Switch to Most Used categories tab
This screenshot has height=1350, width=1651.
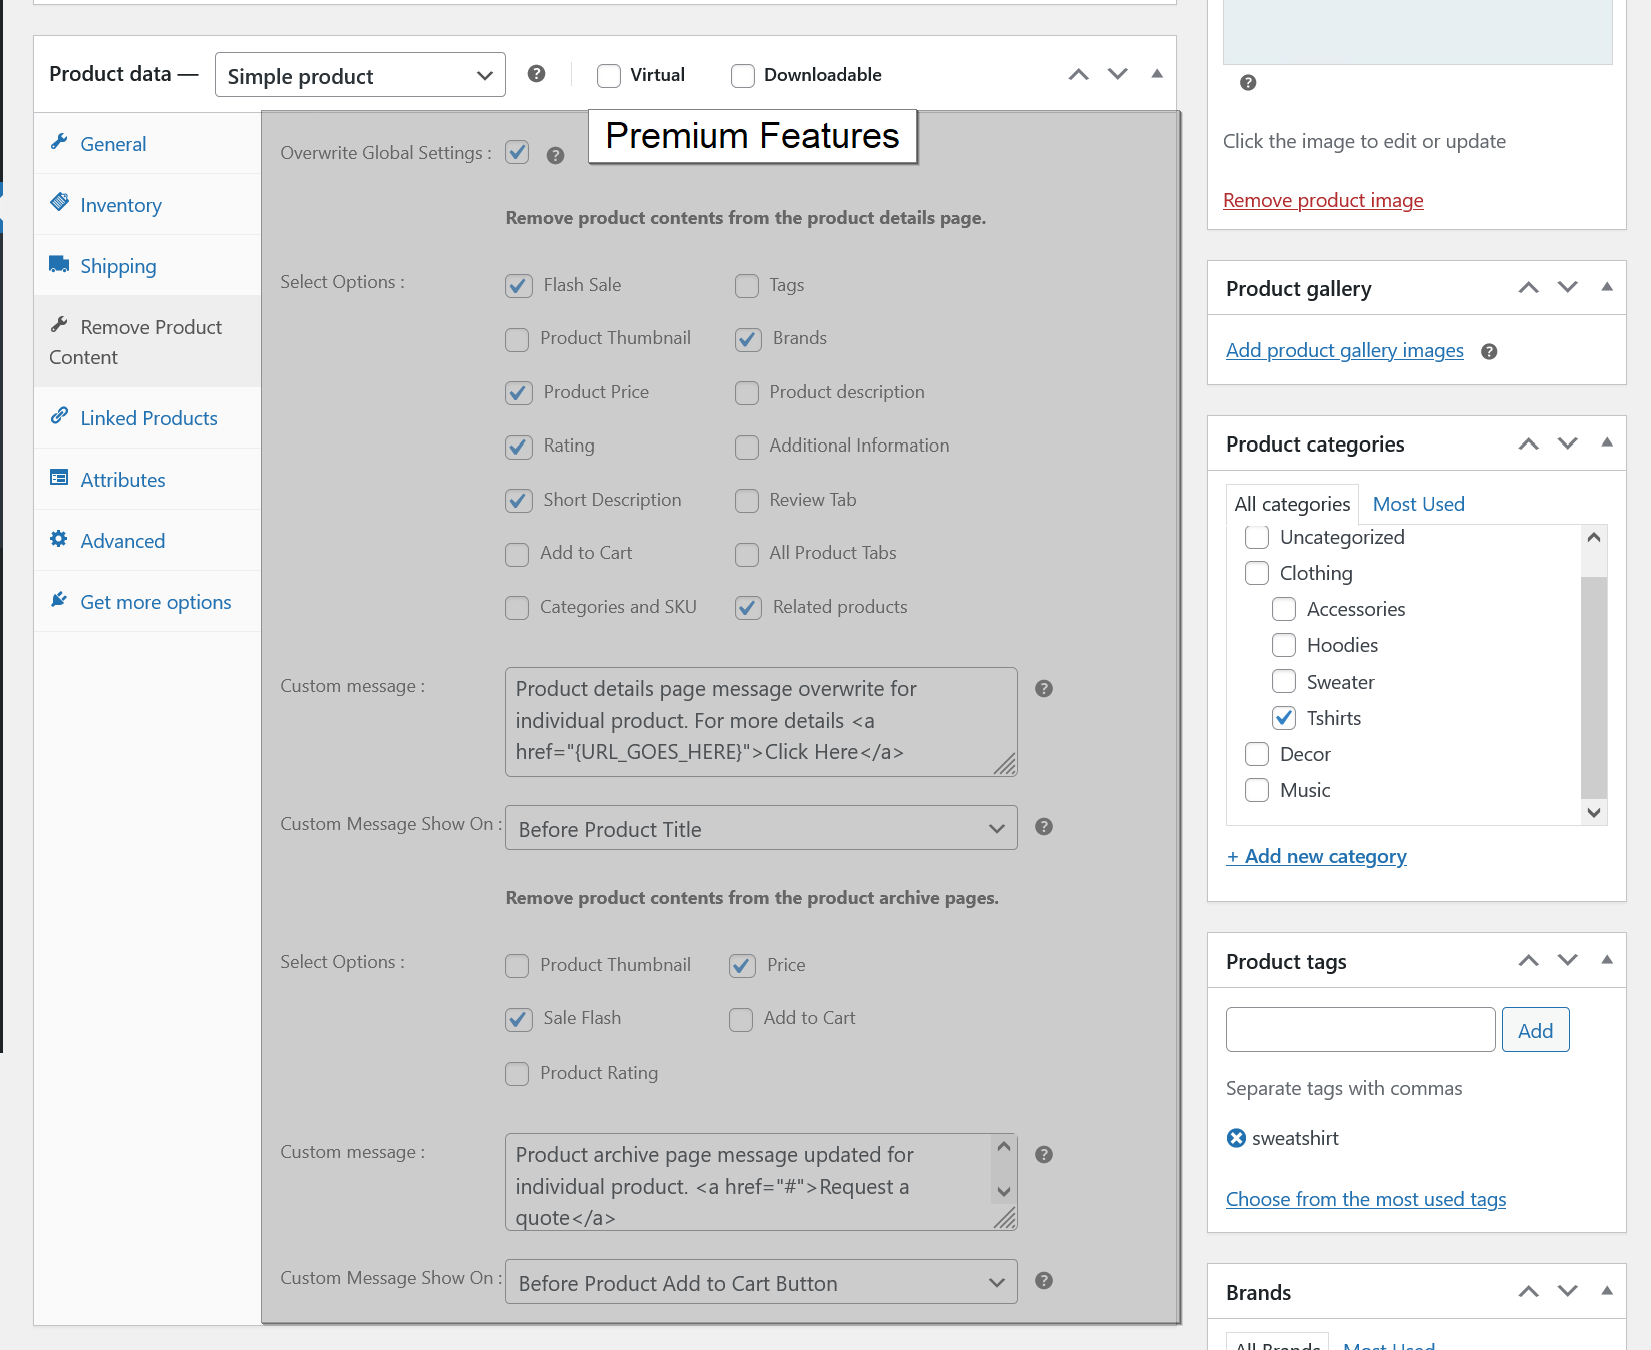[x=1418, y=504]
